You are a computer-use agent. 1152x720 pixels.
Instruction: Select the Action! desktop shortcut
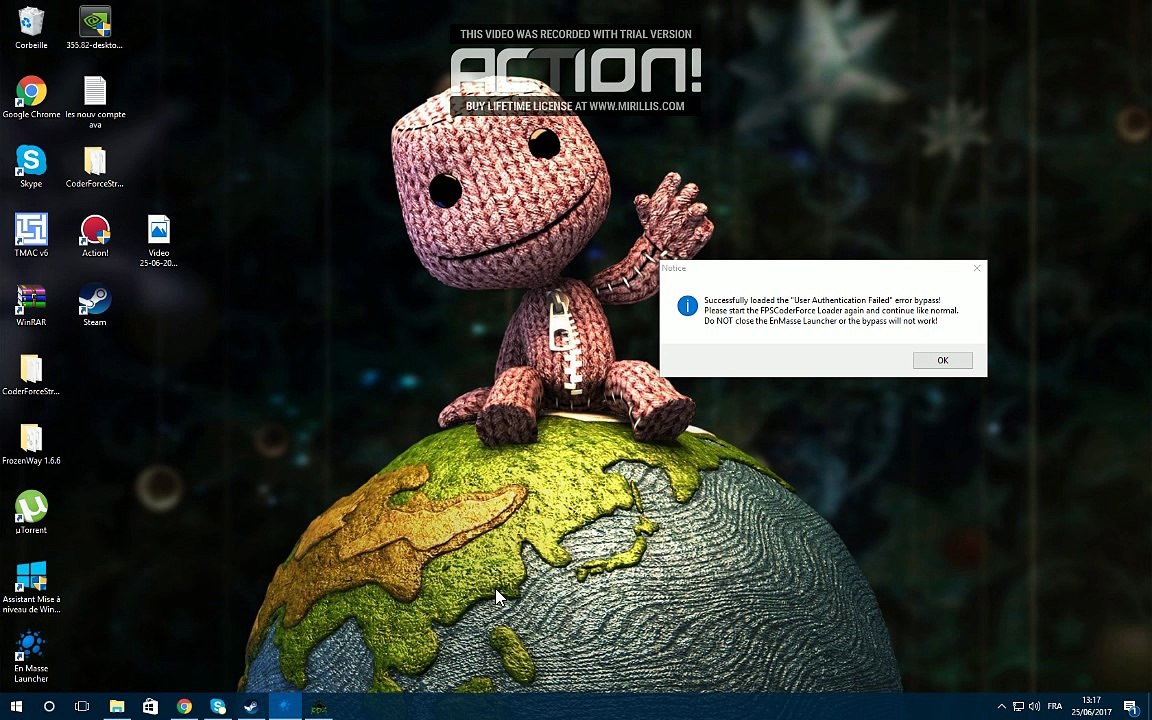(x=95, y=235)
